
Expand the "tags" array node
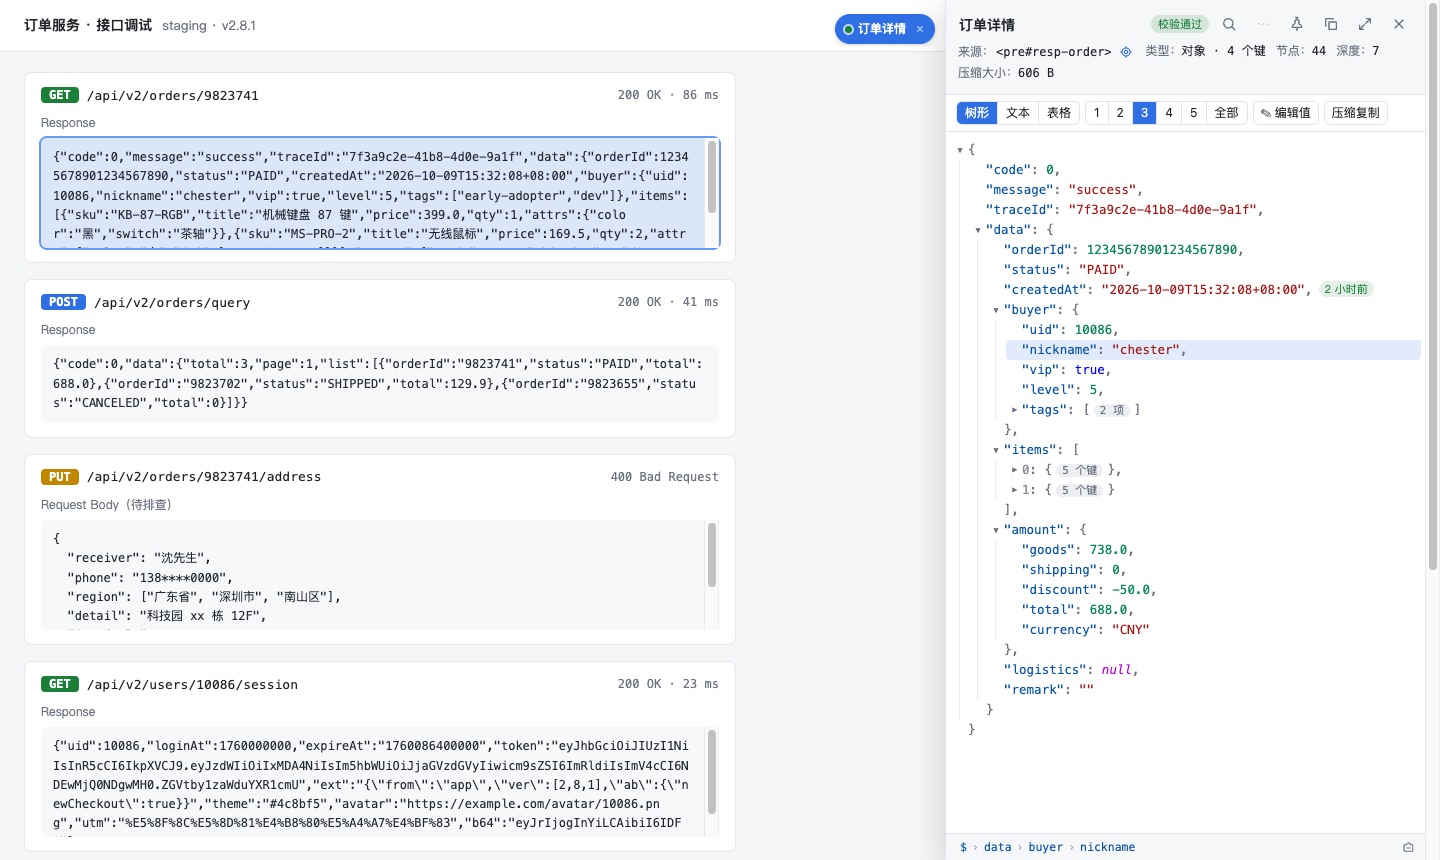click(x=1014, y=410)
